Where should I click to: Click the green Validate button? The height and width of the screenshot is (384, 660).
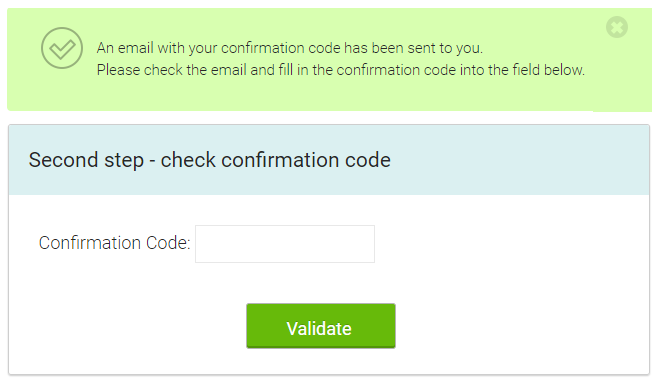321,326
